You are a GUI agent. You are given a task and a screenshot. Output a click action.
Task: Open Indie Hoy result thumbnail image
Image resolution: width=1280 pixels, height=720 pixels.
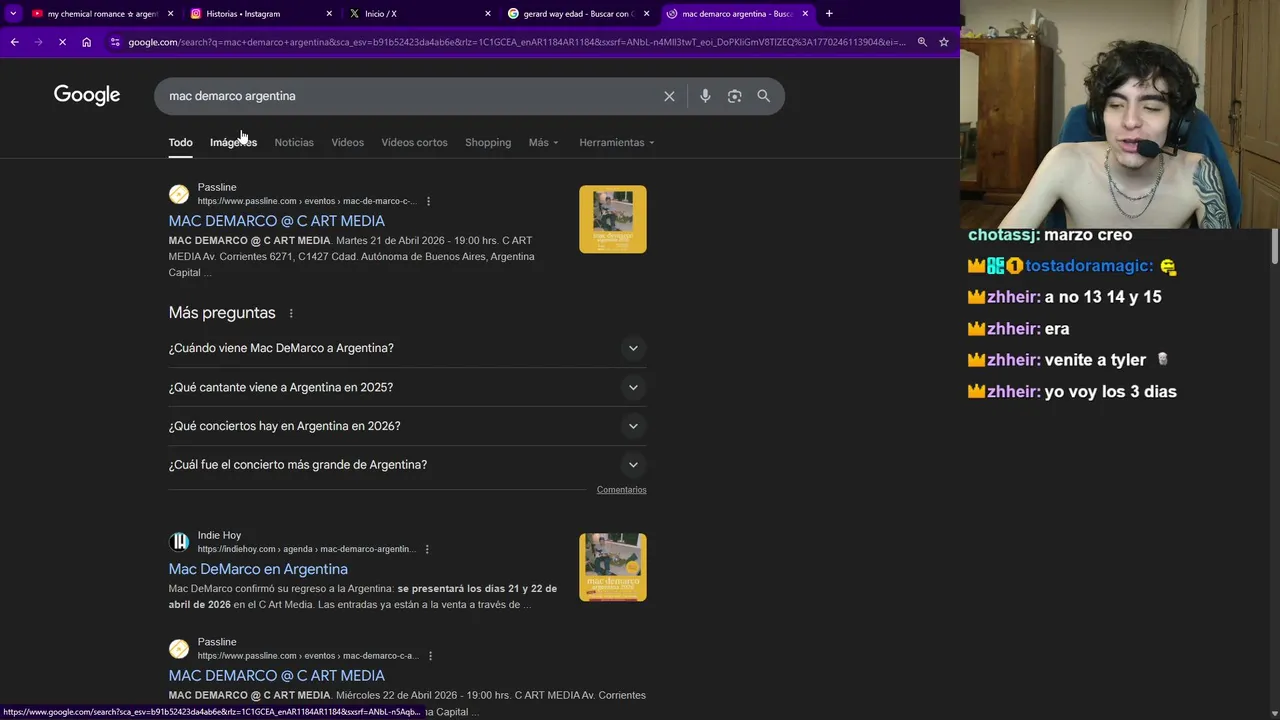(613, 567)
